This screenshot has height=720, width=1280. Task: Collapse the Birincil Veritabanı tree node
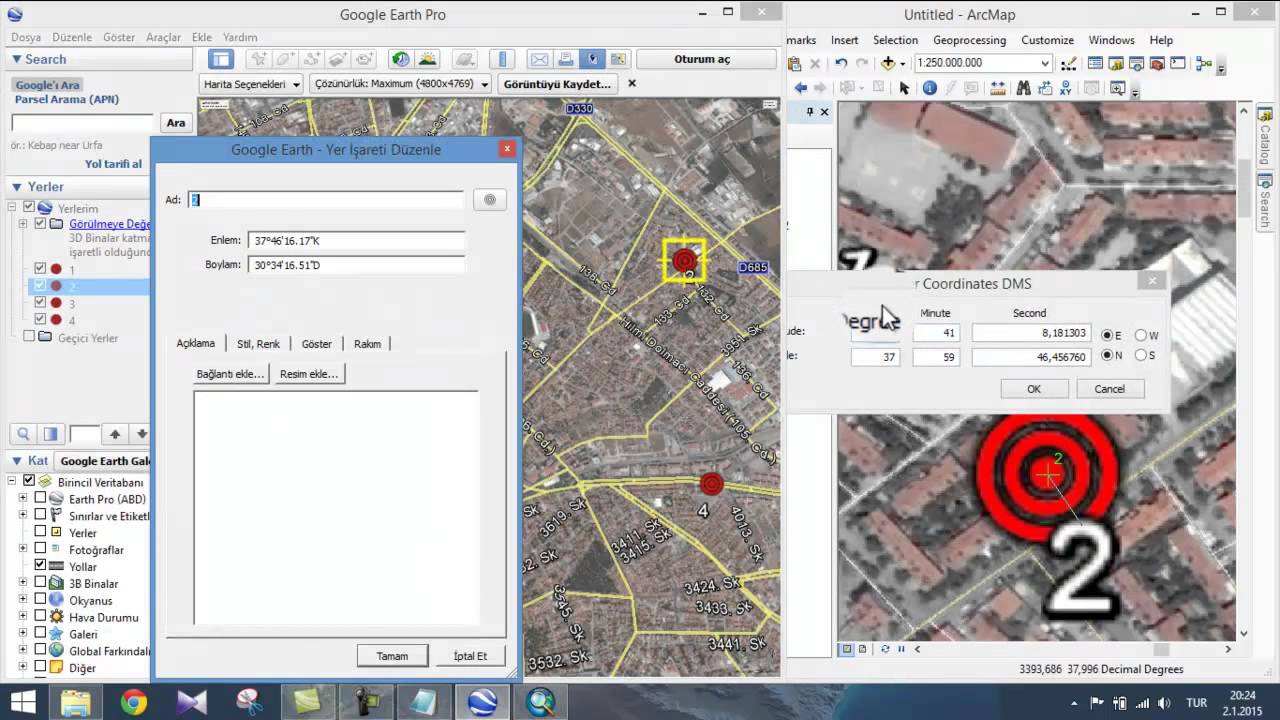[x=12, y=481]
